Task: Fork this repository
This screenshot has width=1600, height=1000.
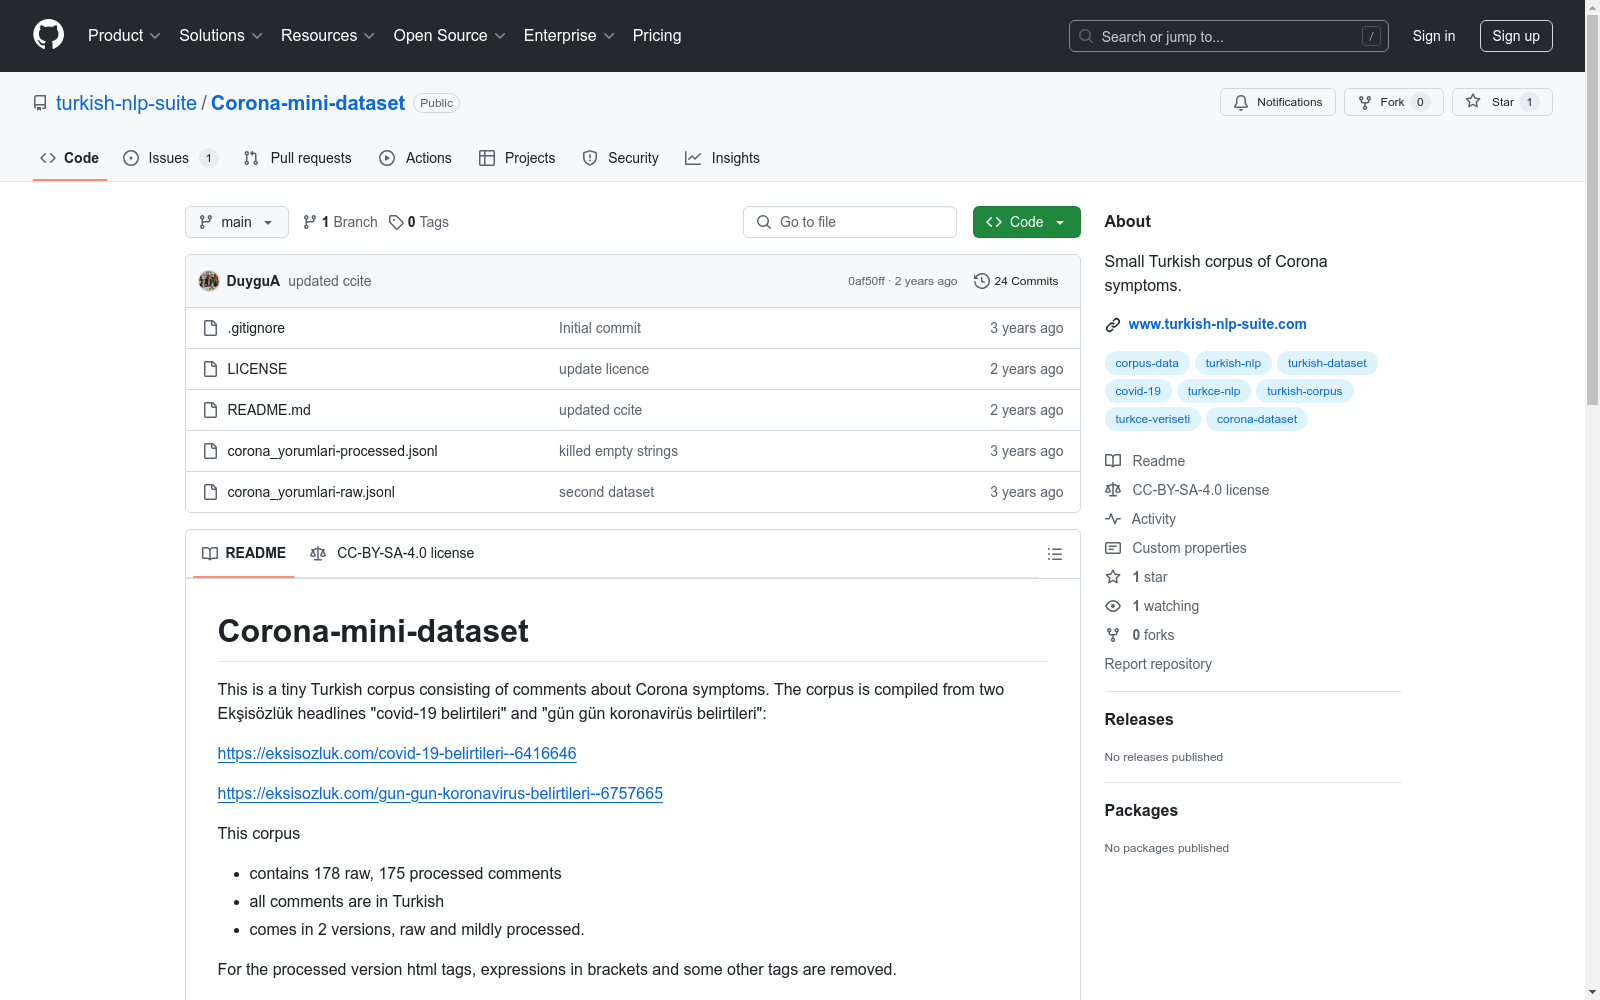Action: (1393, 102)
